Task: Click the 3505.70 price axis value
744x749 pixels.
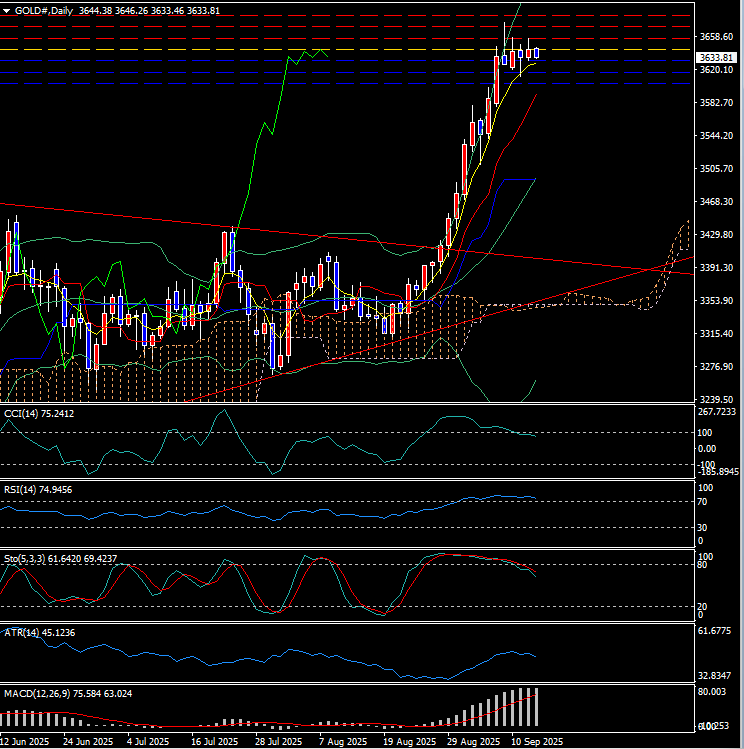Action: point(716,169)
